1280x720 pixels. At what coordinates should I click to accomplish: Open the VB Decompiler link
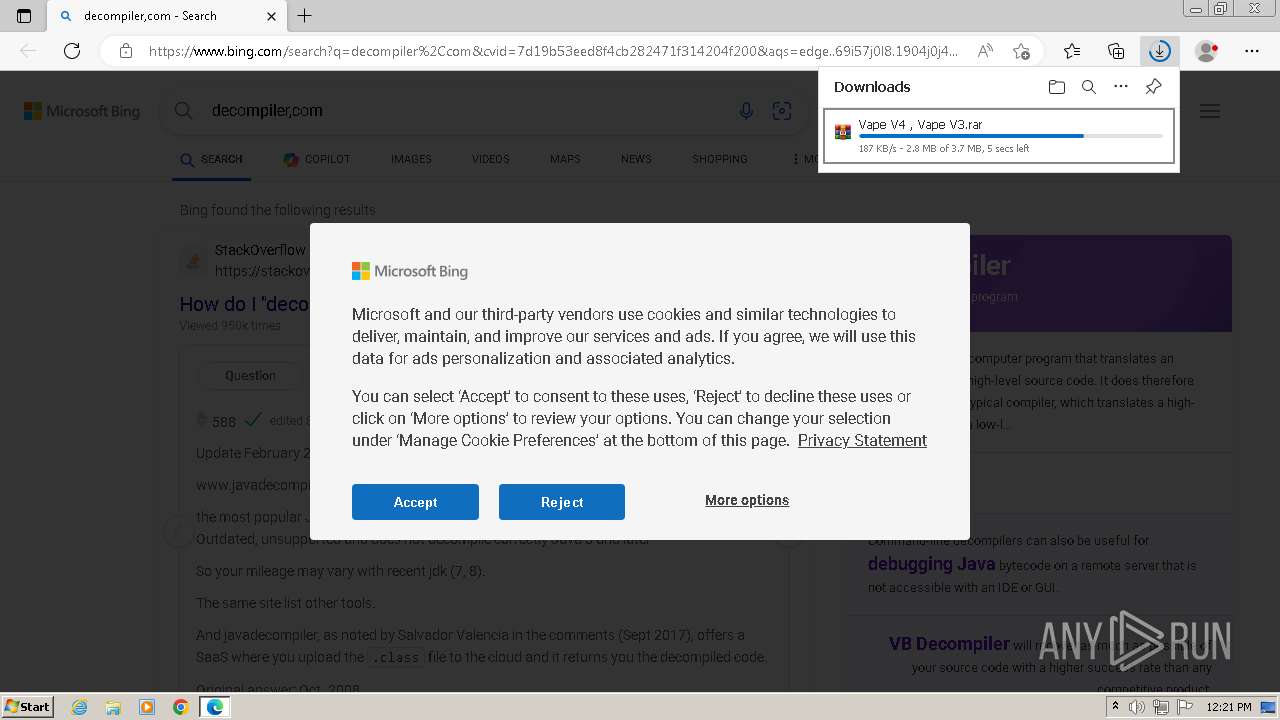(949, 644)
